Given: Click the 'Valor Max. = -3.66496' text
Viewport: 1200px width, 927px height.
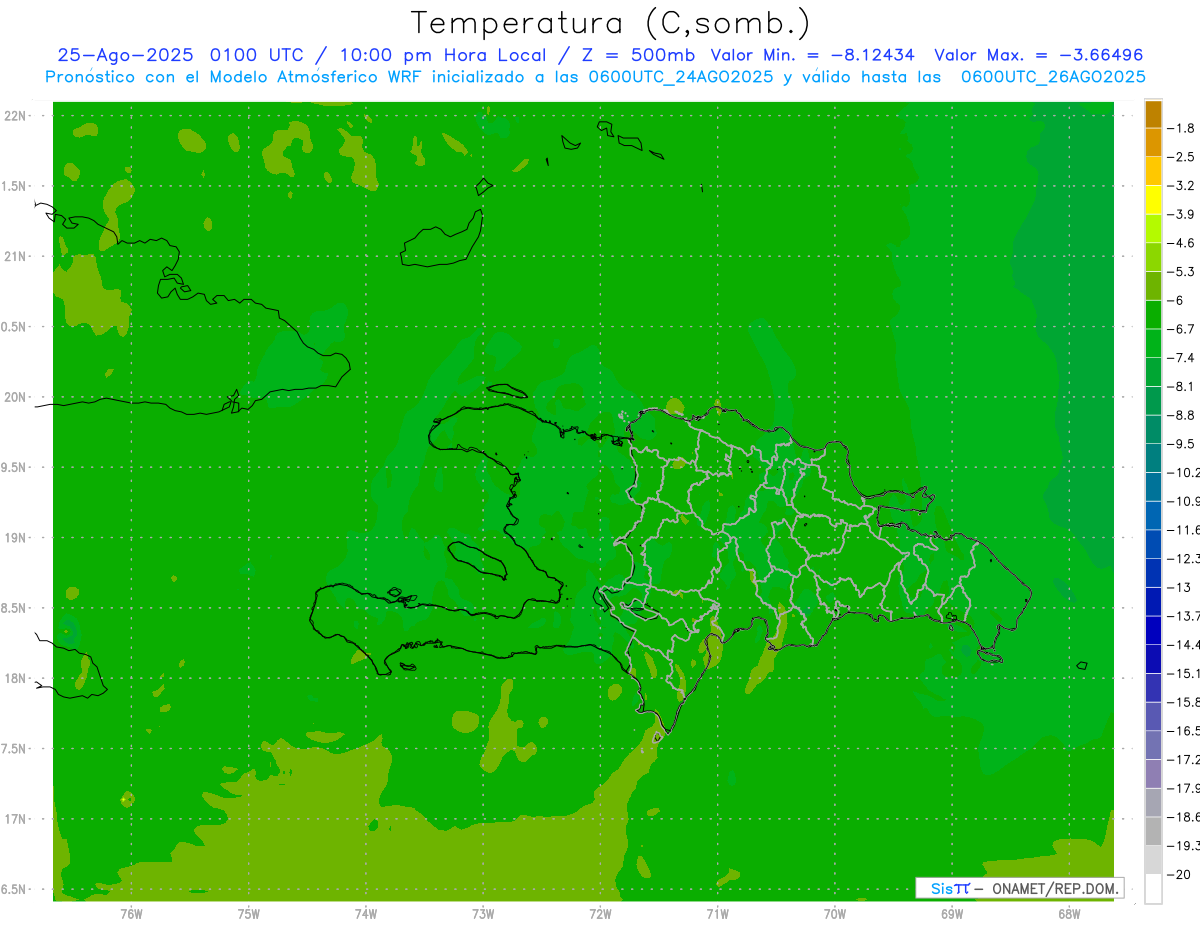Looking at the screenshot, I should [1039, 55].
